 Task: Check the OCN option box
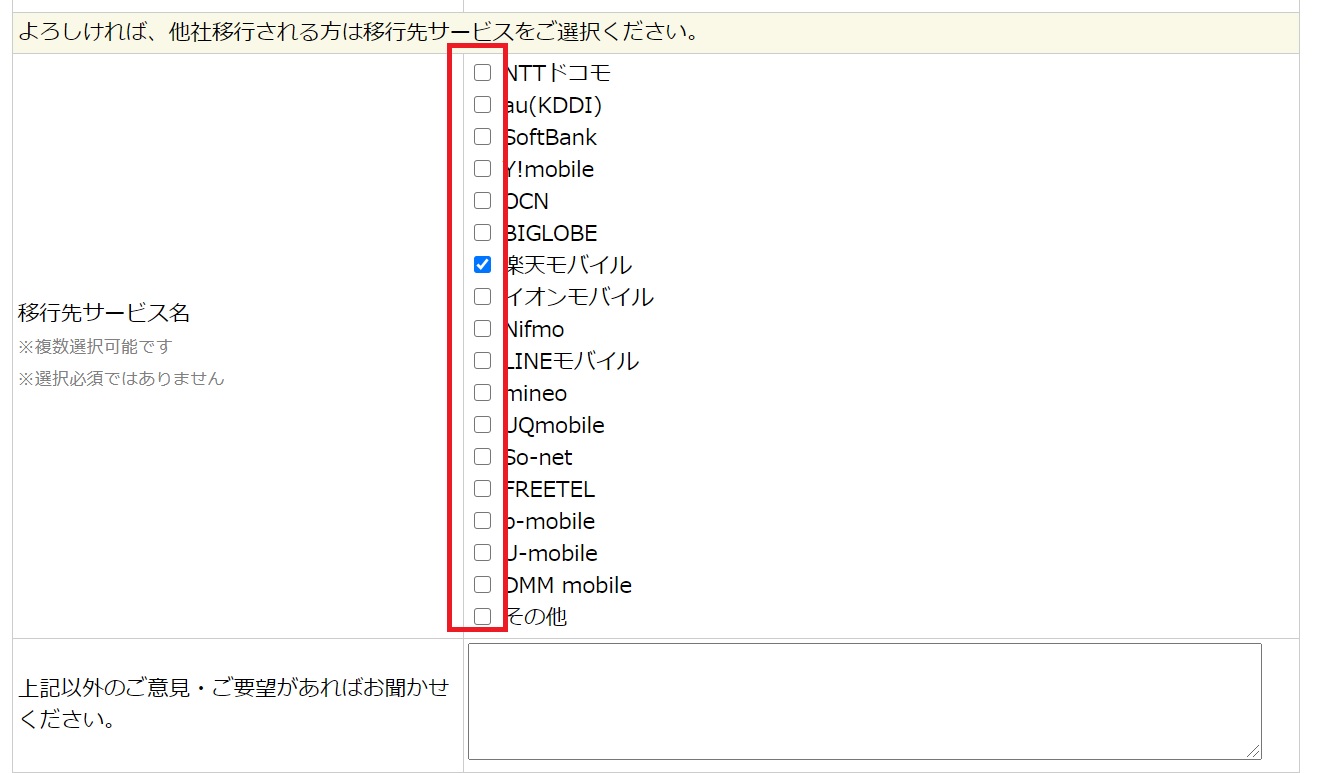[483, 201]
